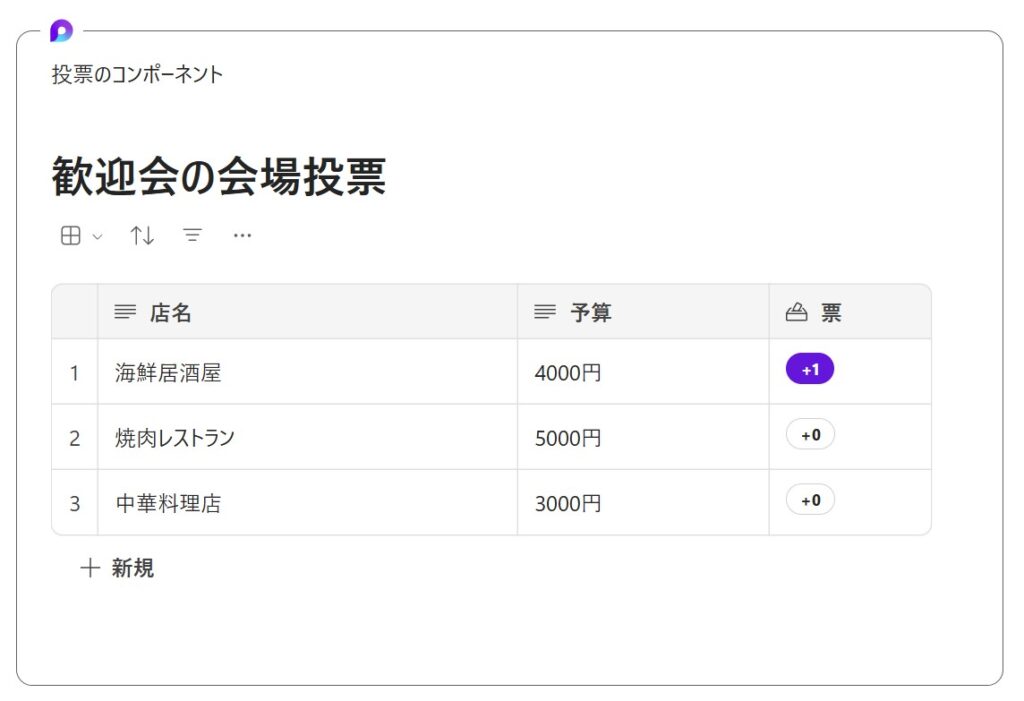Toggle the +1 vote for 海鮮居酒屋

810,369
